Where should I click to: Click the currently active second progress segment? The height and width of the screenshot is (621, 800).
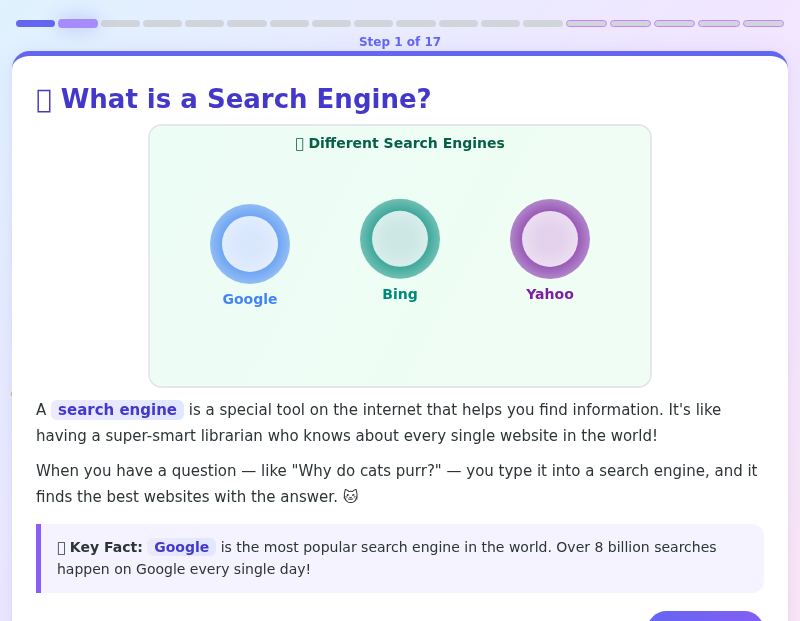pos(77,23)
